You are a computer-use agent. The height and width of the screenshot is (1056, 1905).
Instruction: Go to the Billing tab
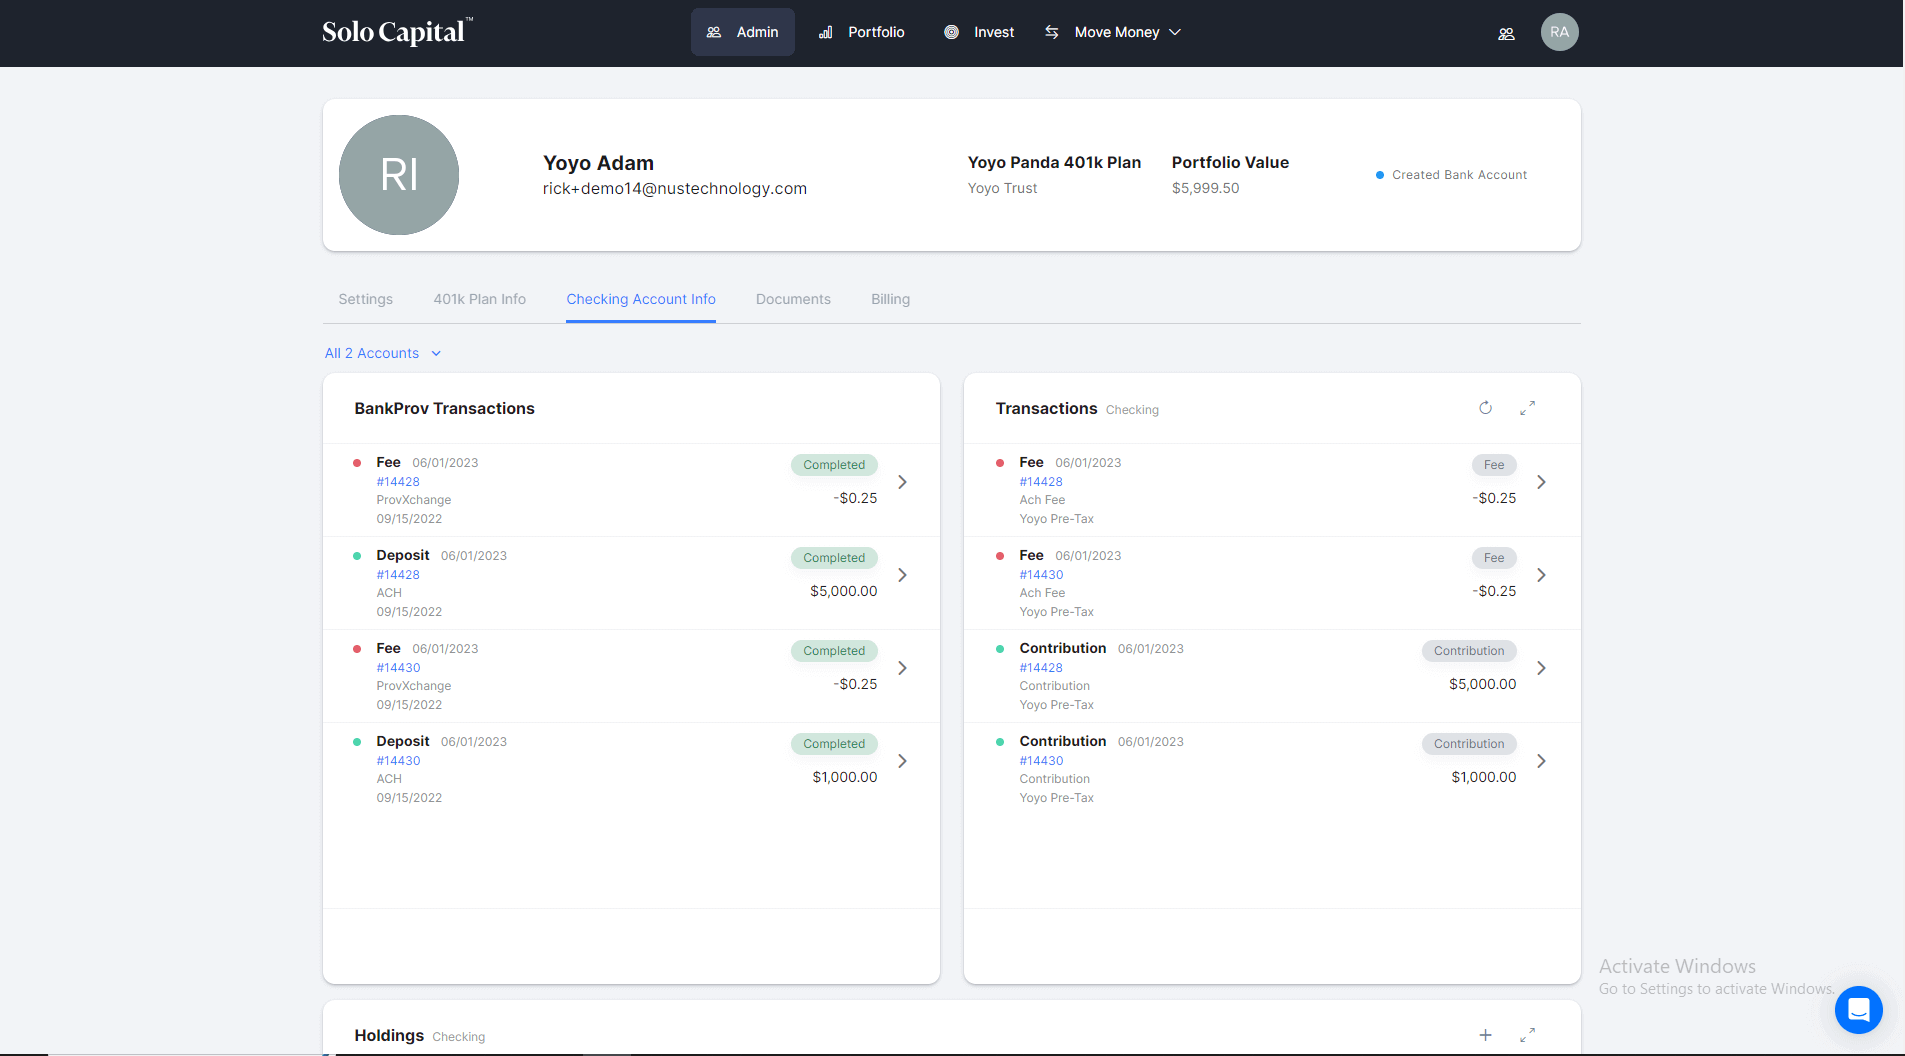click(x=890, y=299)
